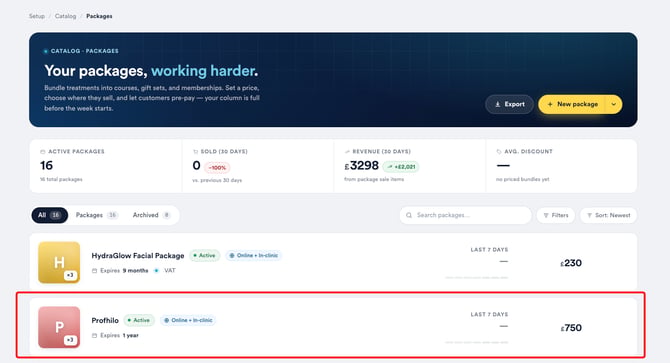Click the sort icon in Sort: Newest

[589, 216]
